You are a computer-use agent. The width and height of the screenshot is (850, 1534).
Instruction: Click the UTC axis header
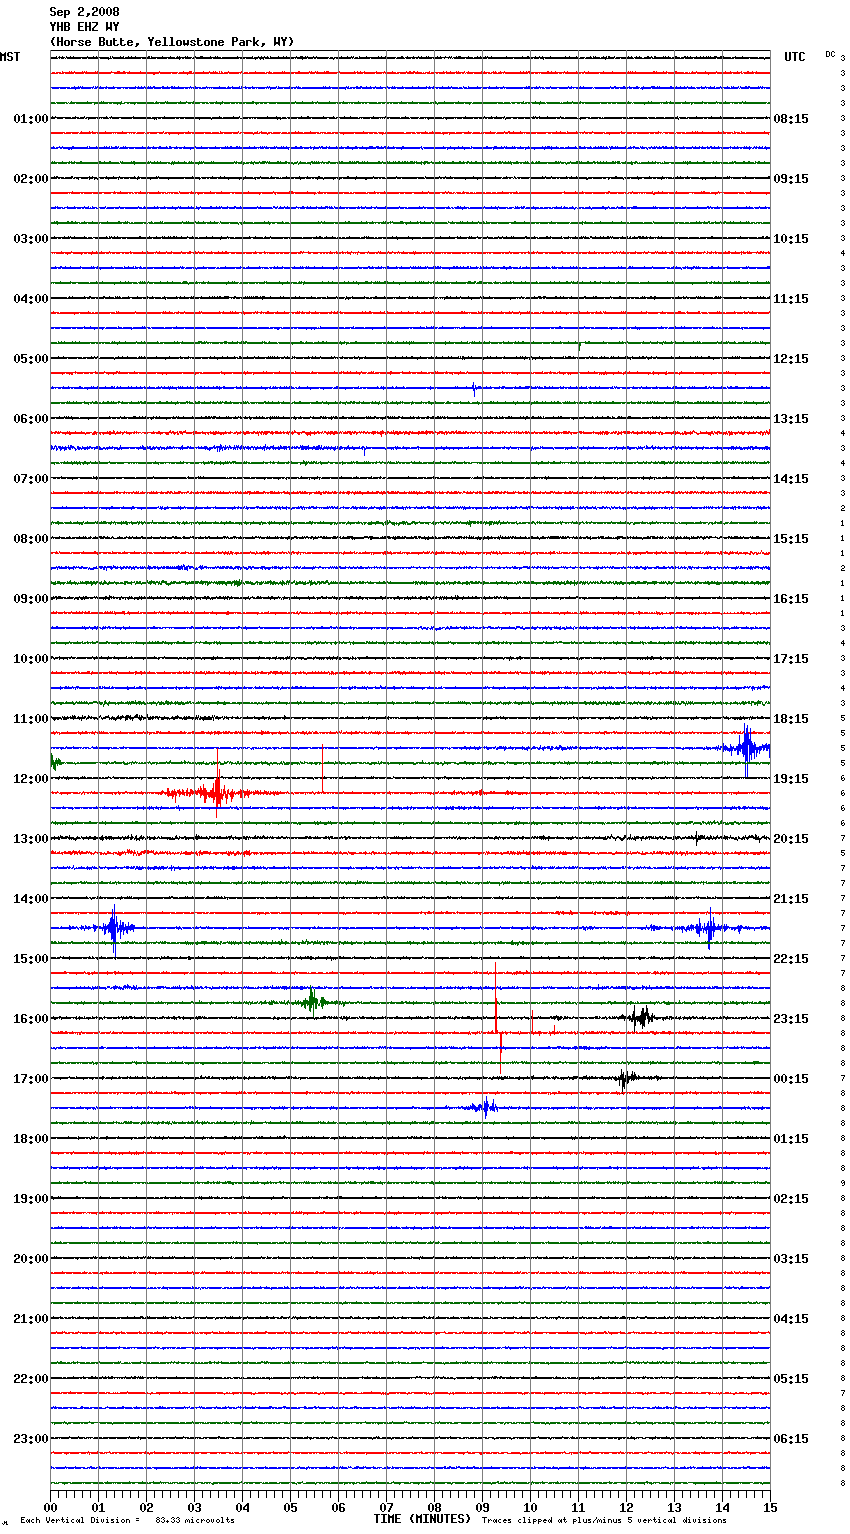[x=795, y=57]
